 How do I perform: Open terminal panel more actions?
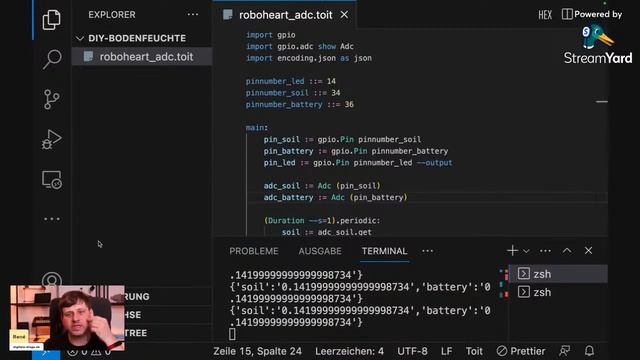545,251
